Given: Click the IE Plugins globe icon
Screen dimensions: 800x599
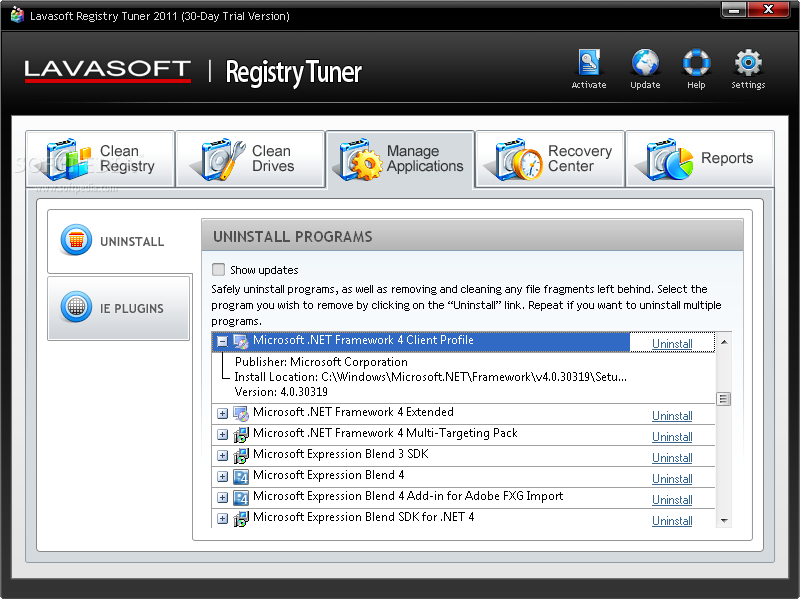Looking at the screenshot, I should (76, 307).
